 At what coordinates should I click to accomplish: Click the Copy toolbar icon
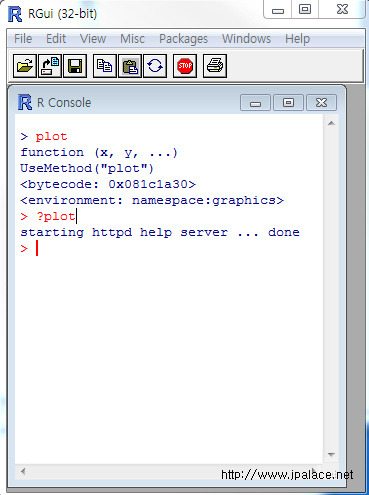coord(105,66)
